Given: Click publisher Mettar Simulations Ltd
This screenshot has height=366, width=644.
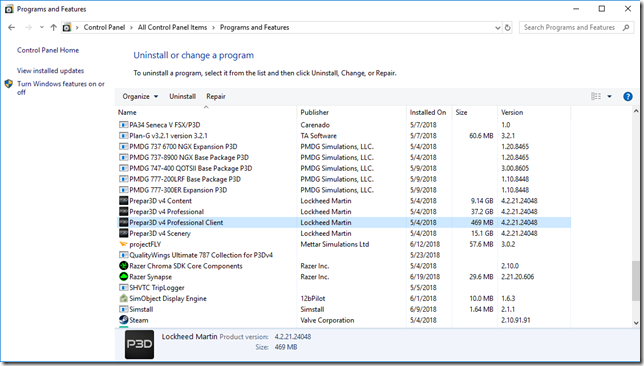Looking at the screenshot, I should coord(335,244).
